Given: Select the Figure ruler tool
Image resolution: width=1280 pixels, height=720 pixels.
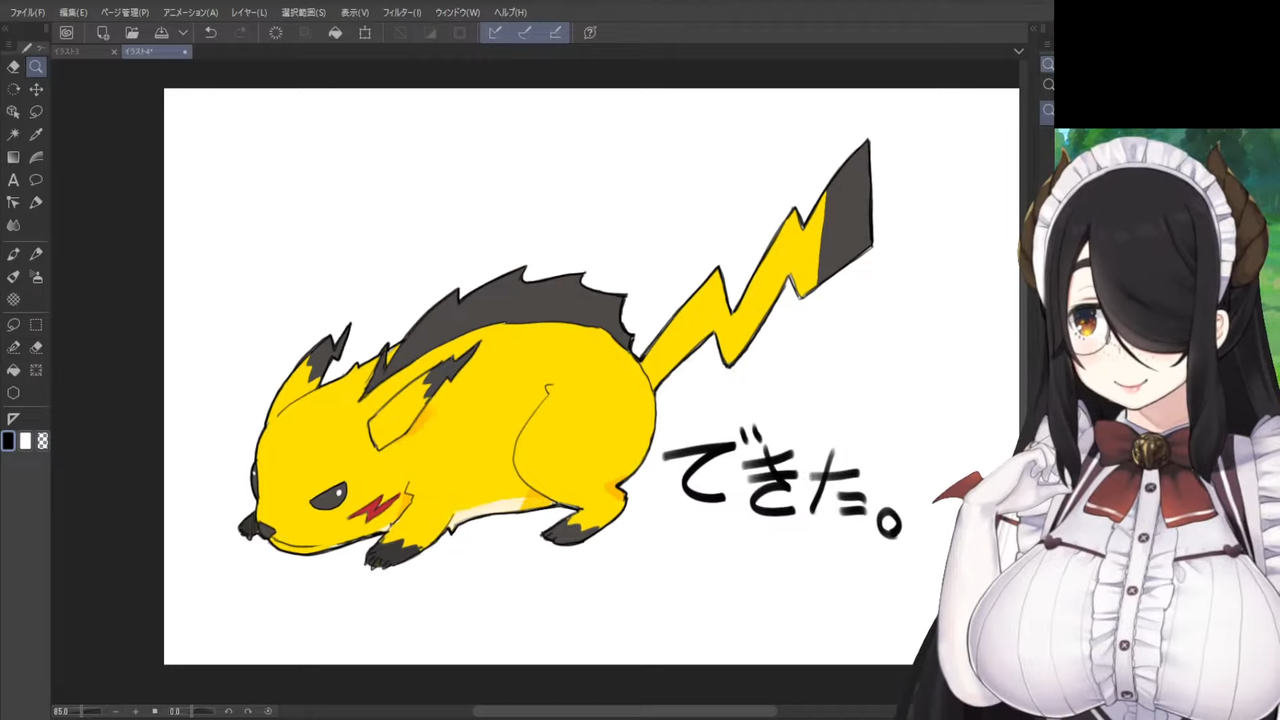Looking at the screenshot, I should pos(13,418).
